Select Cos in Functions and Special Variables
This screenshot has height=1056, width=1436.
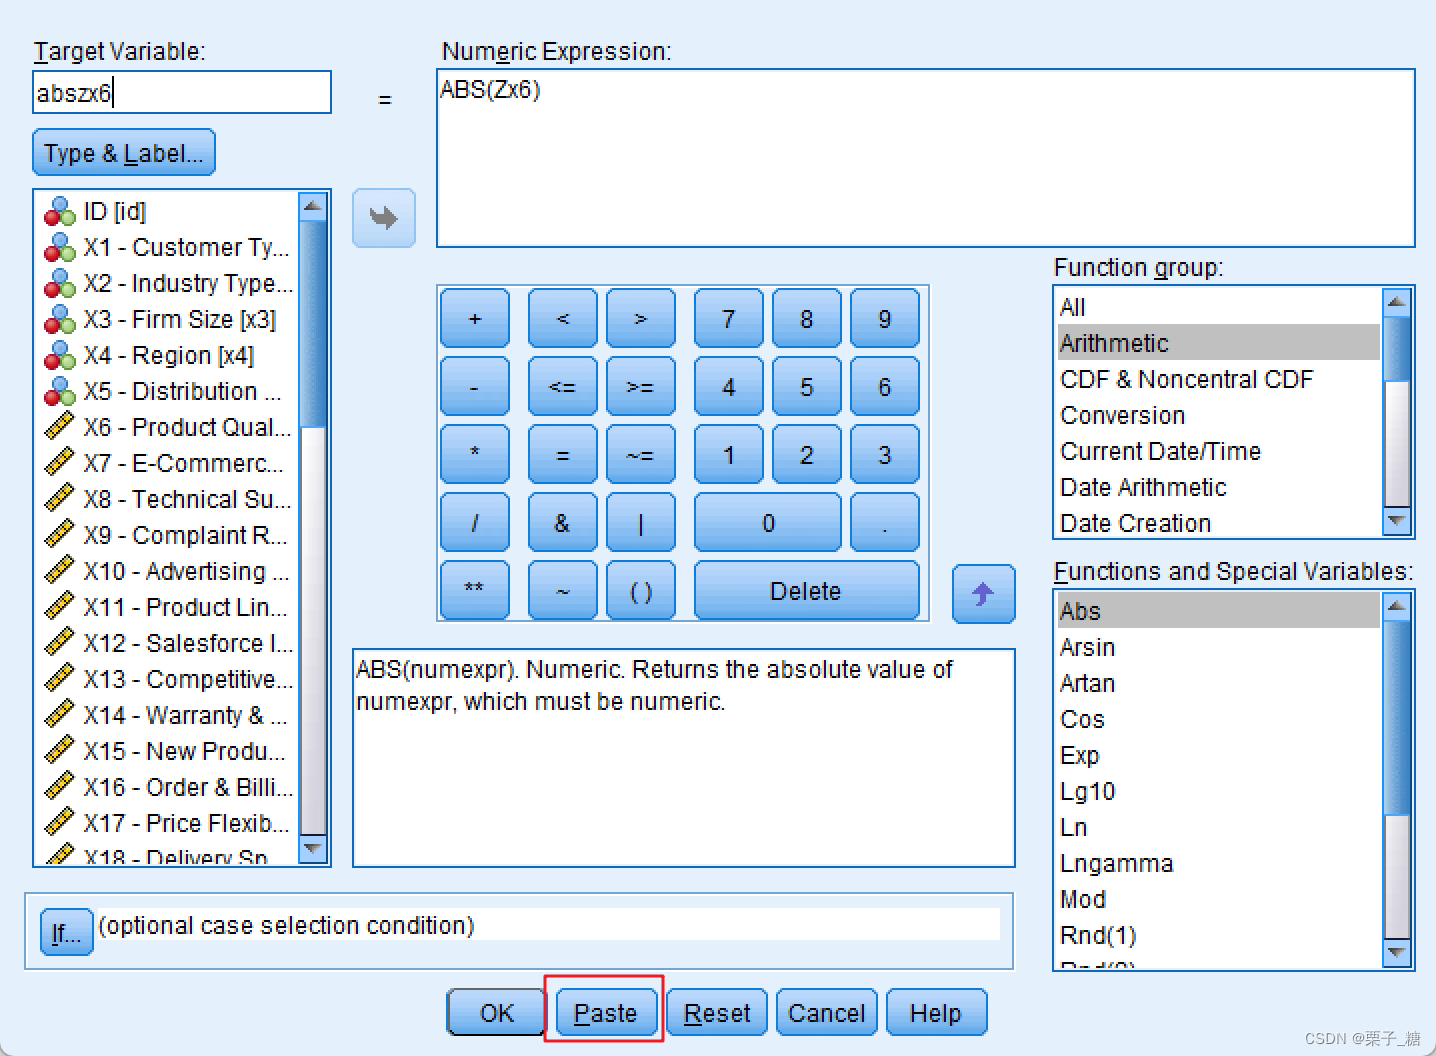tap(1081, 719)
